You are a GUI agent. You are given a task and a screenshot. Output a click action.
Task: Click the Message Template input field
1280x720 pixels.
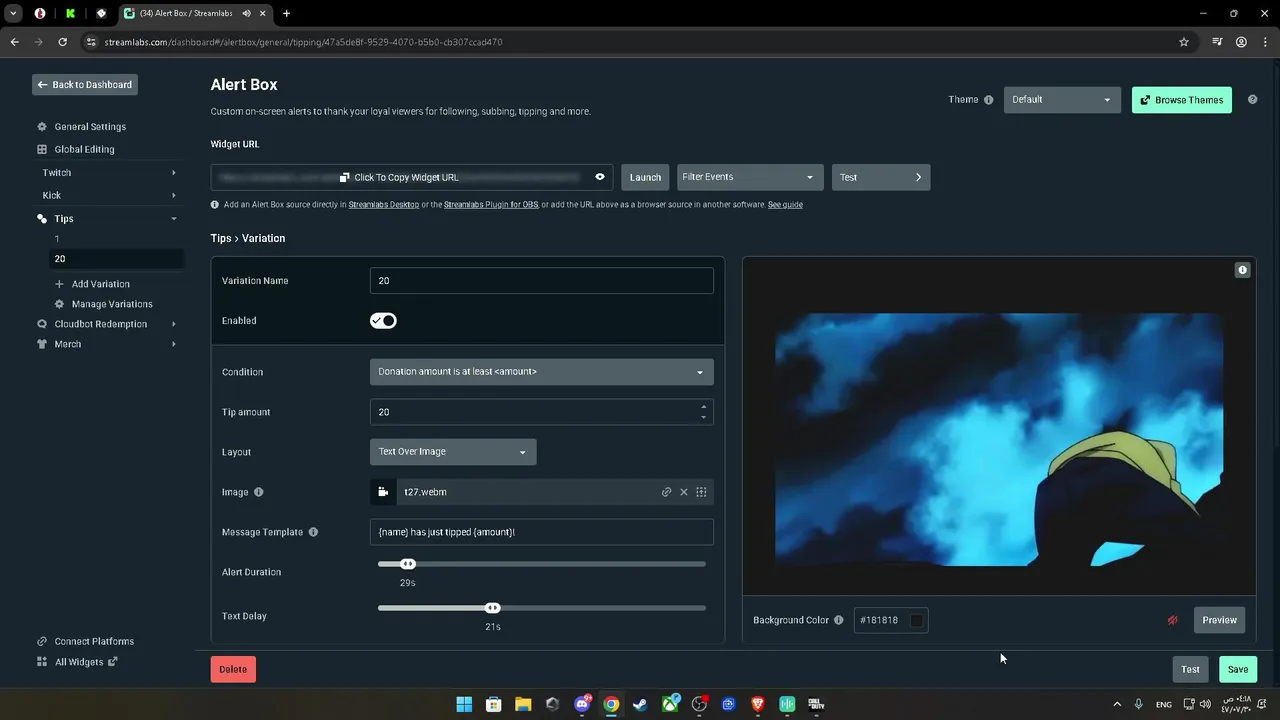point(541,532)
